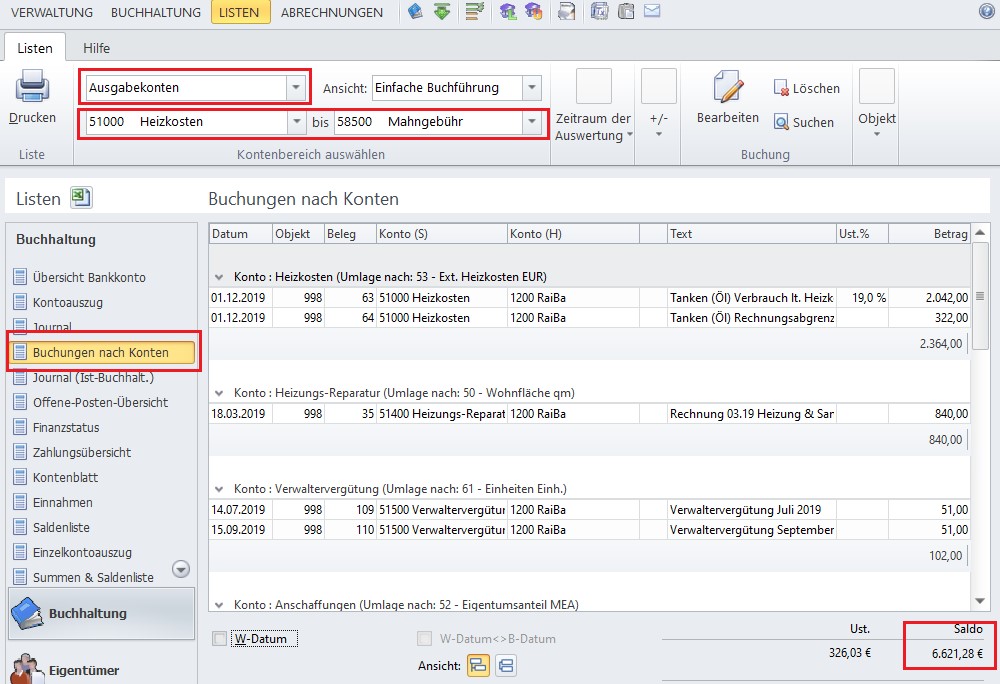
Task: Select Offene-Posten-Übersicht in the sidebar
Action: [100, 402]
